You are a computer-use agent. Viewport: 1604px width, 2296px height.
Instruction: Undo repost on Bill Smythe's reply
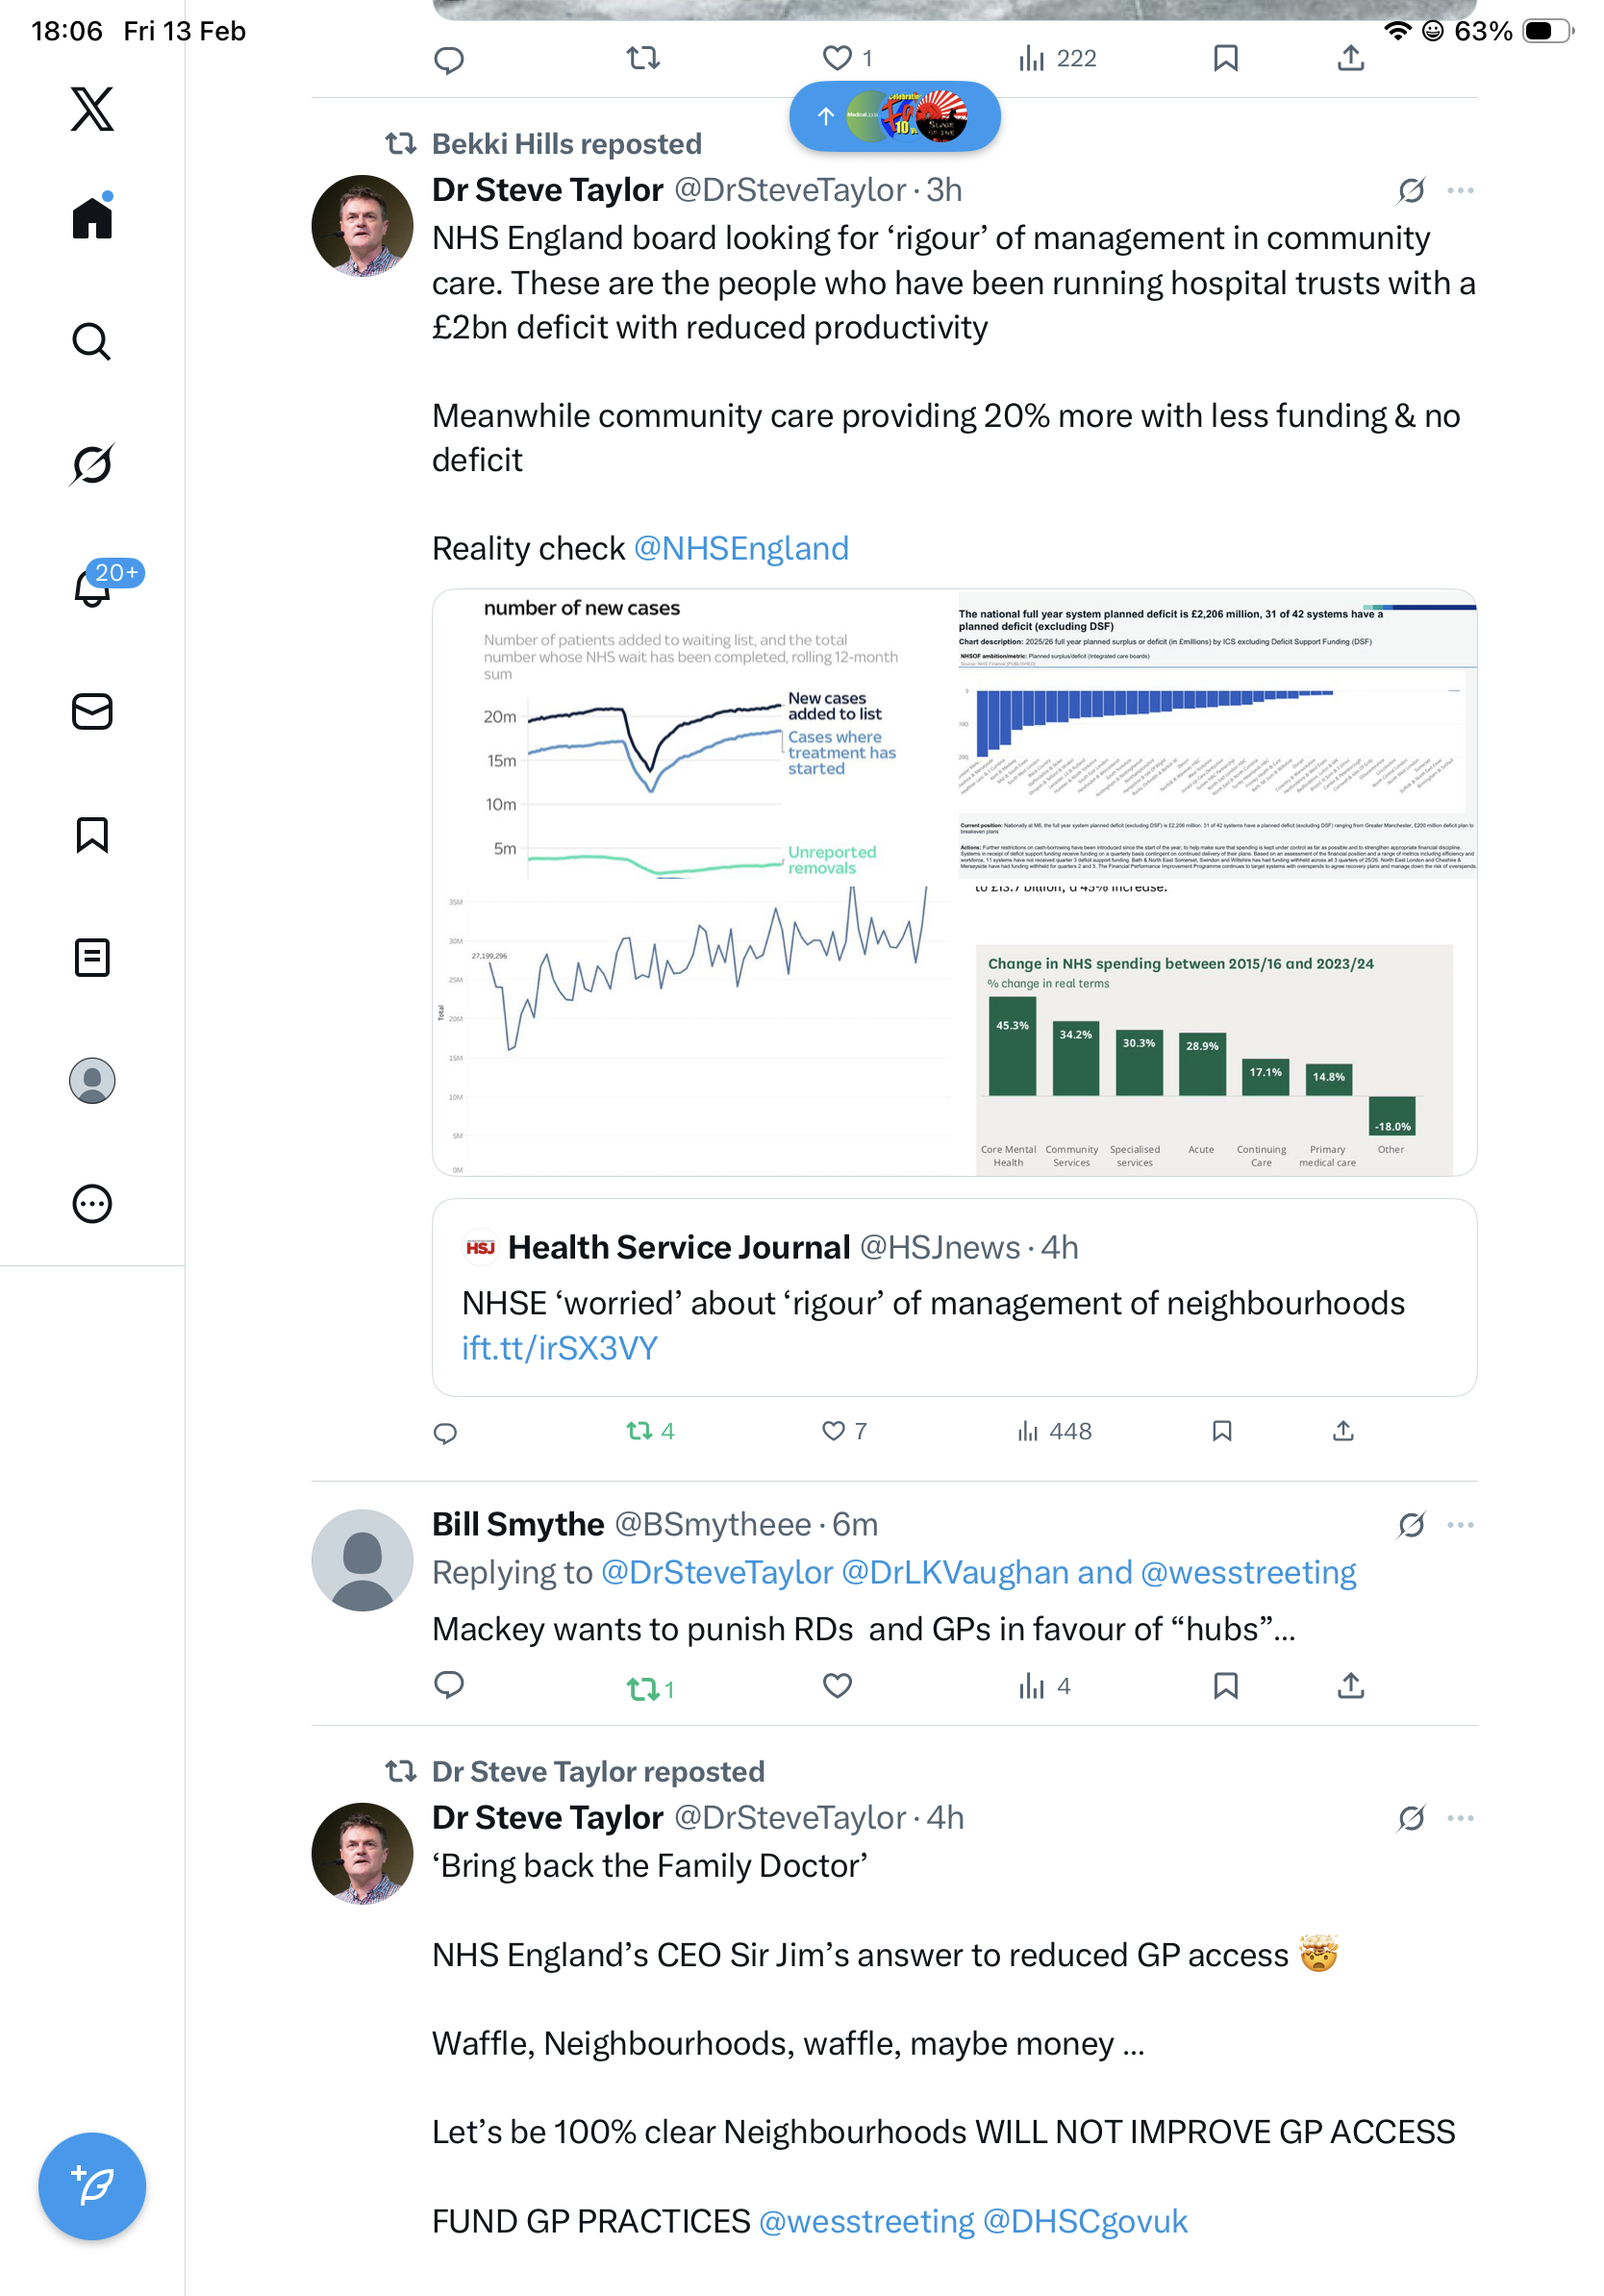click(641, 1688)
